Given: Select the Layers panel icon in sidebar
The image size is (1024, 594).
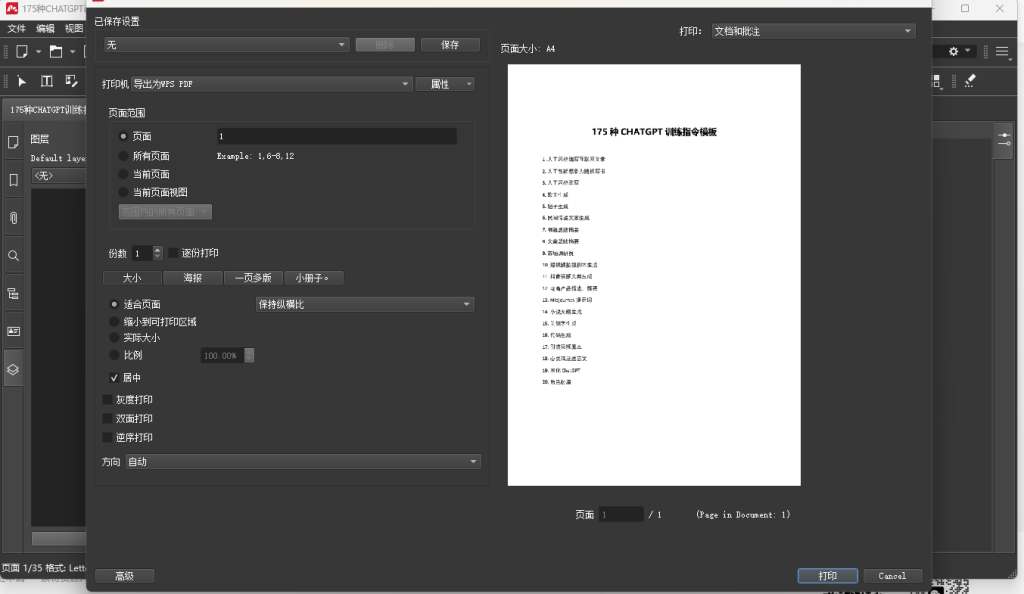Looking at the screenshot, I should 14,369.
